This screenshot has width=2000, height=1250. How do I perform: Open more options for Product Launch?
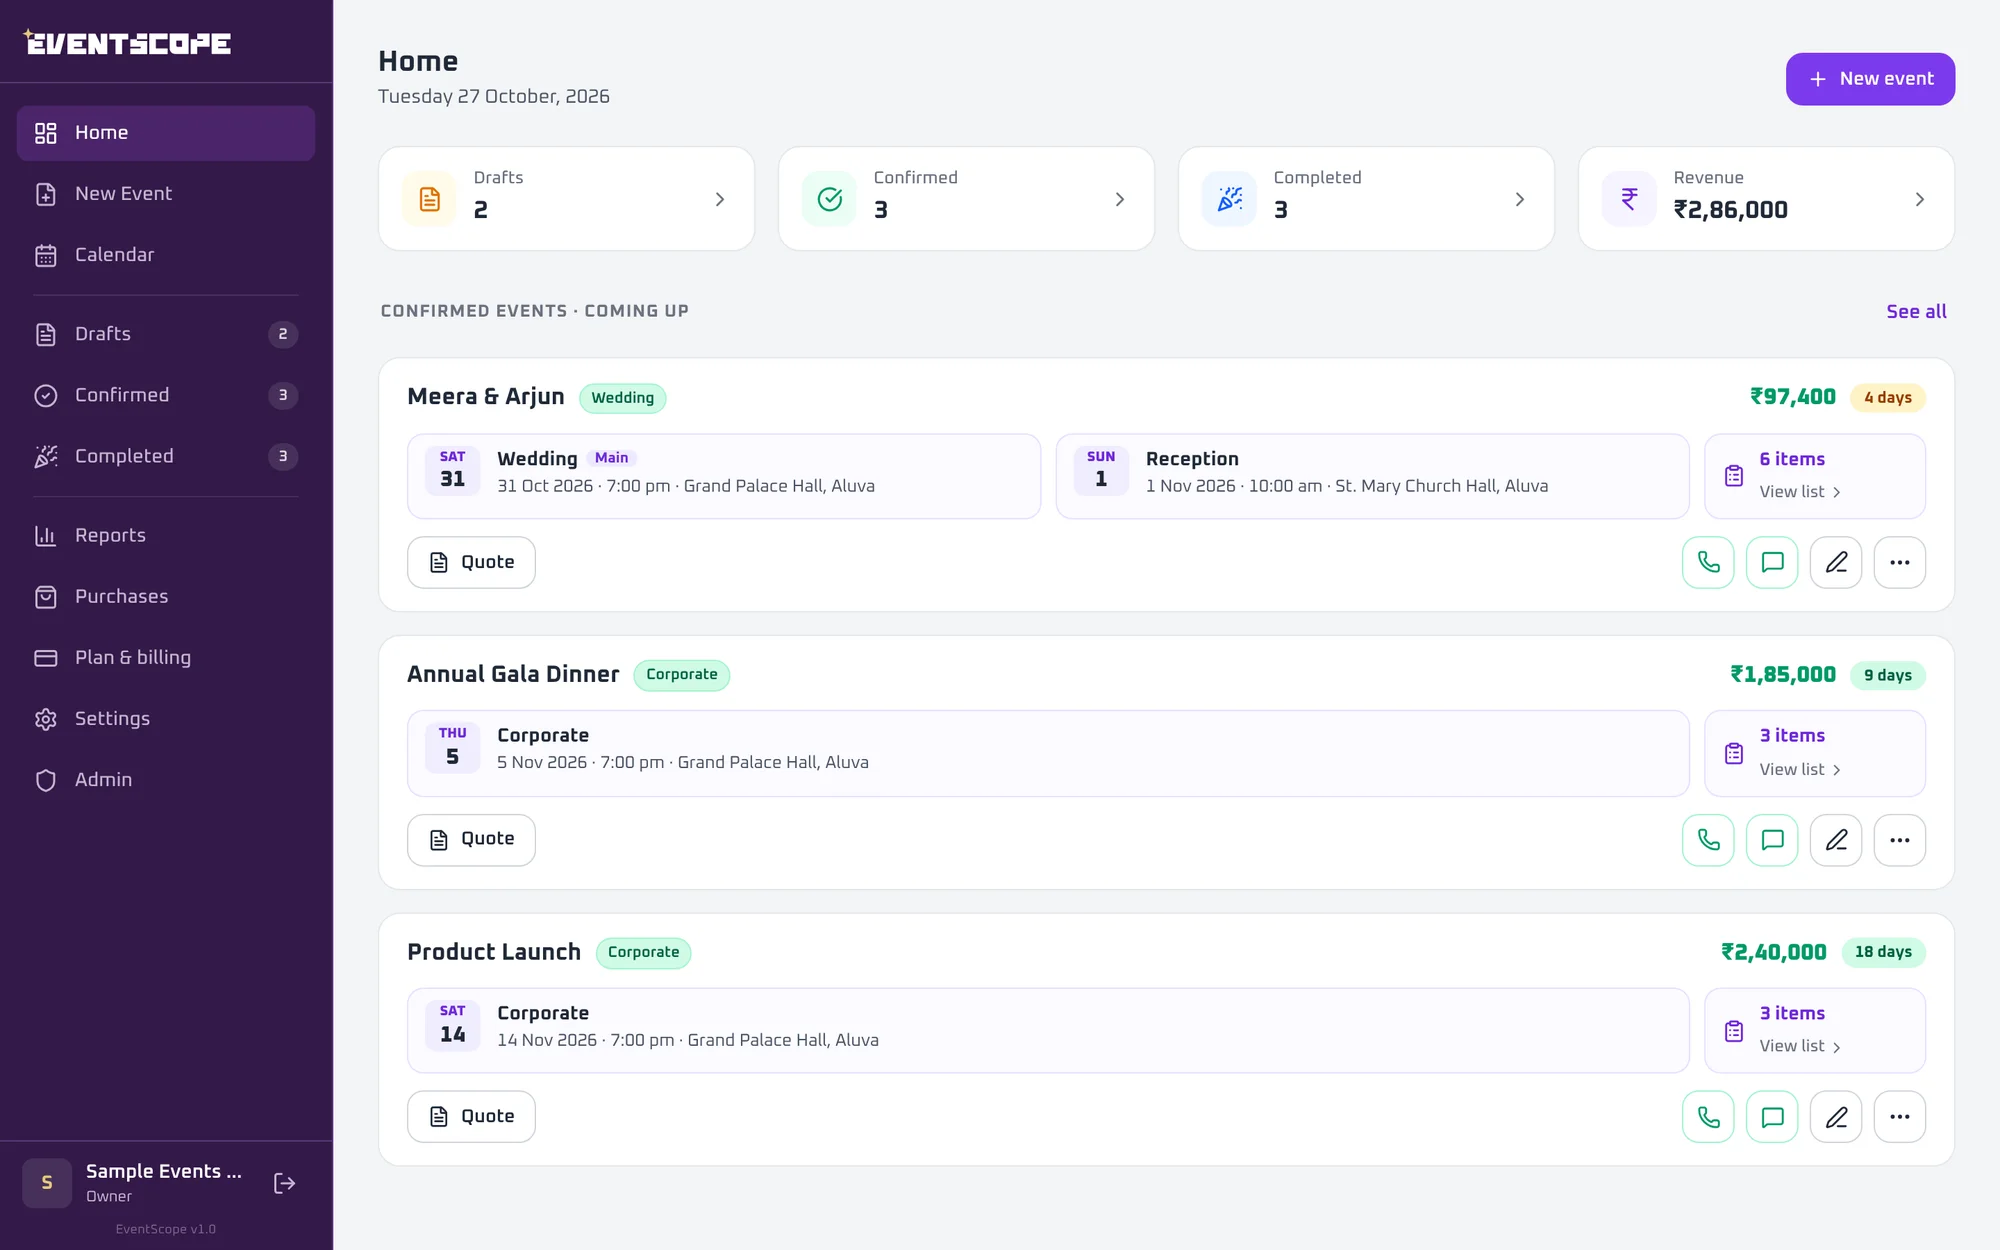pyautogui.click(x=1900, y=1116)
